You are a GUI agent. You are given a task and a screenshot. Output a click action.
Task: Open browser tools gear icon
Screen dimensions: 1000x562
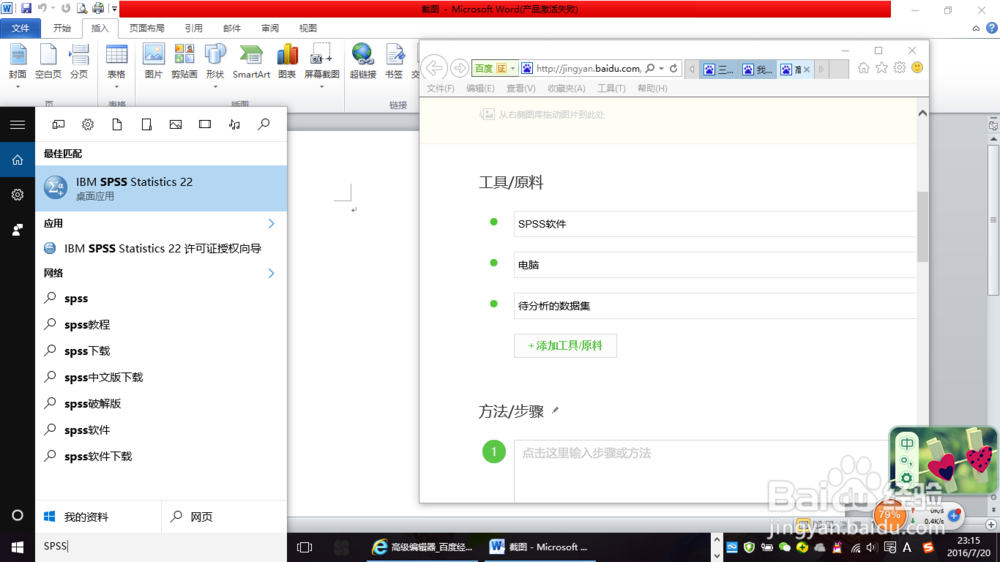coord(899,68)
